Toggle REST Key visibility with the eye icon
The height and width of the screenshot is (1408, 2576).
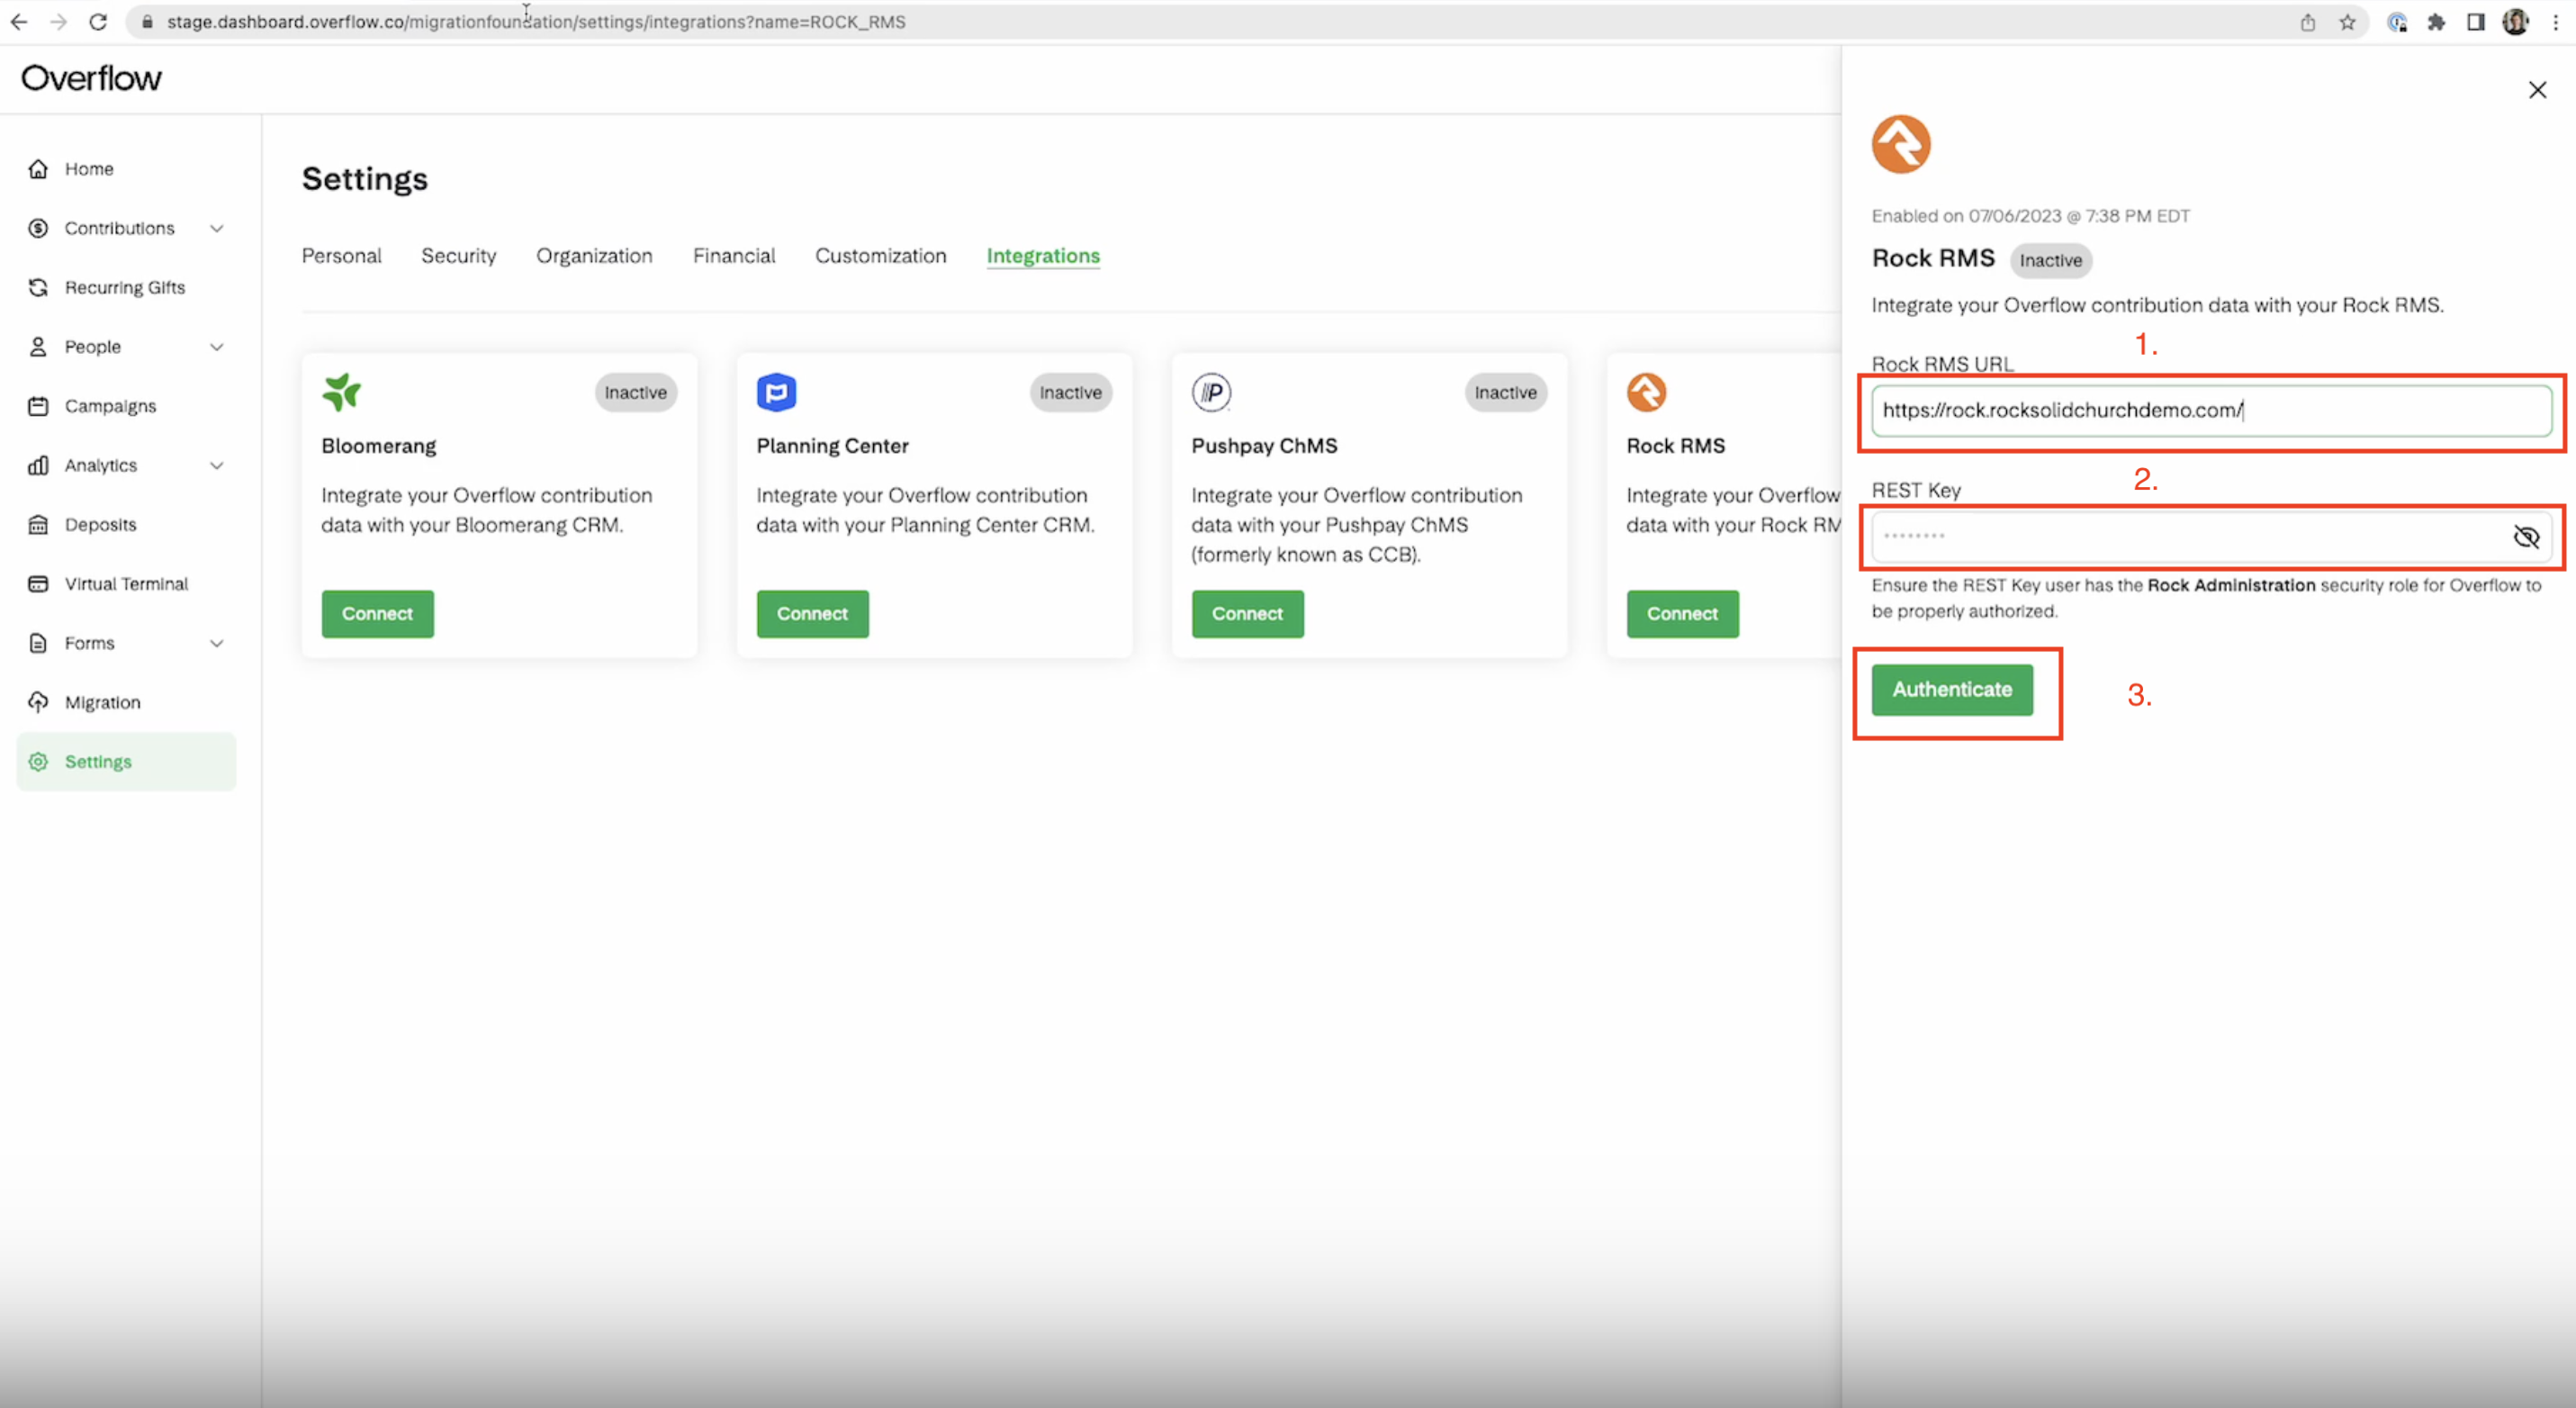tap(2526, 537)
